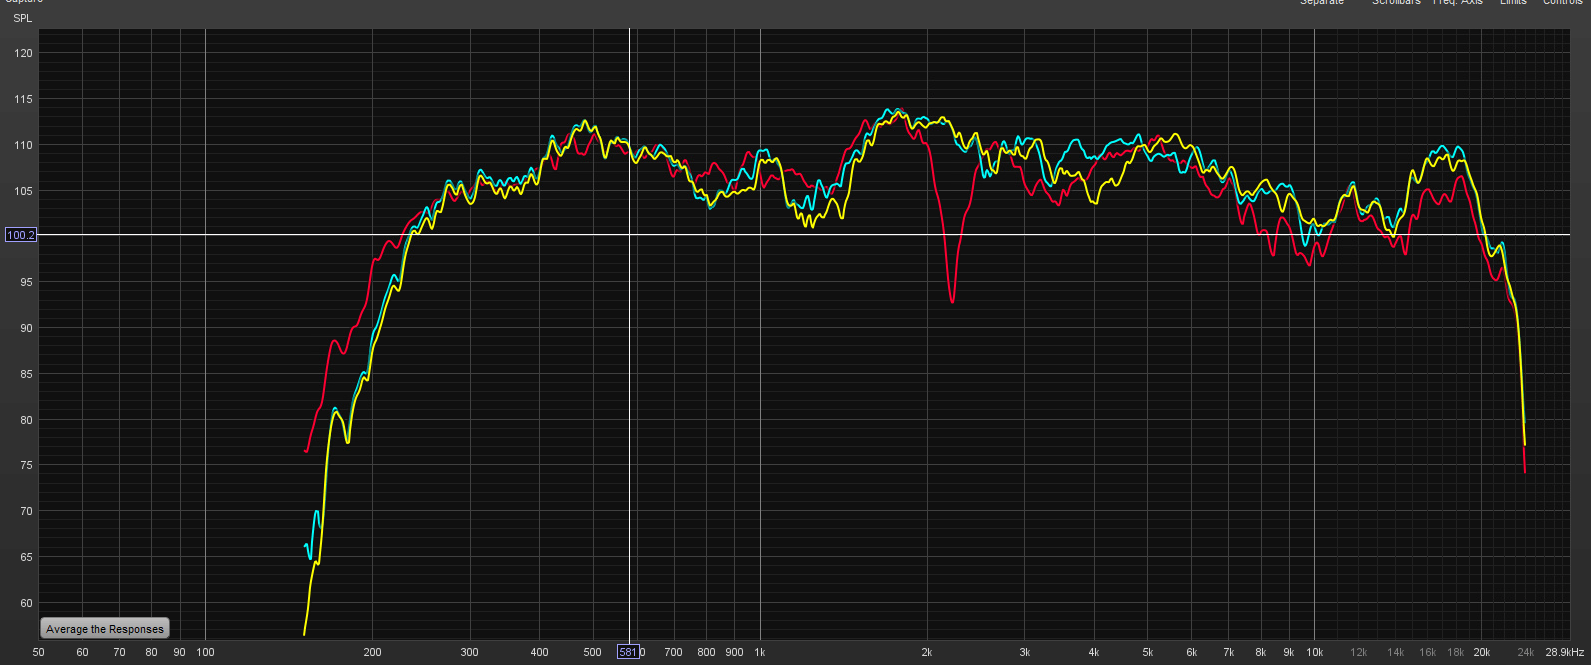Select the SPL axis label

[x=22, y=18]
